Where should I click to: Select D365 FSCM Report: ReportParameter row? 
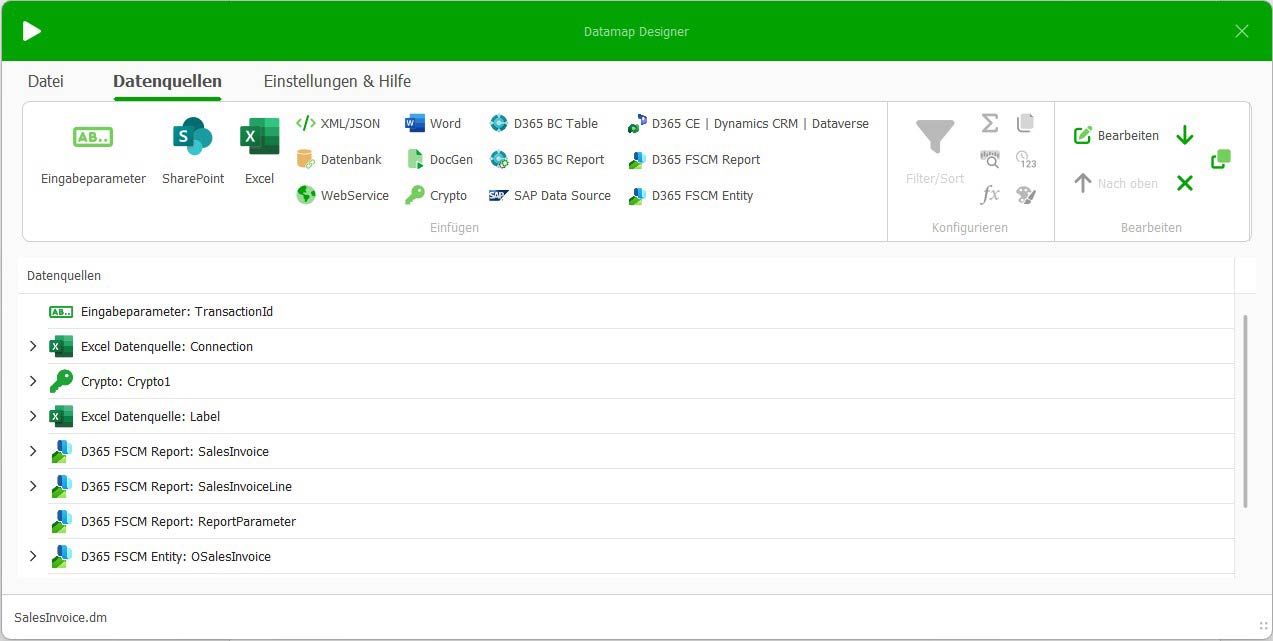pyautogui.click(x=188, y=522)
